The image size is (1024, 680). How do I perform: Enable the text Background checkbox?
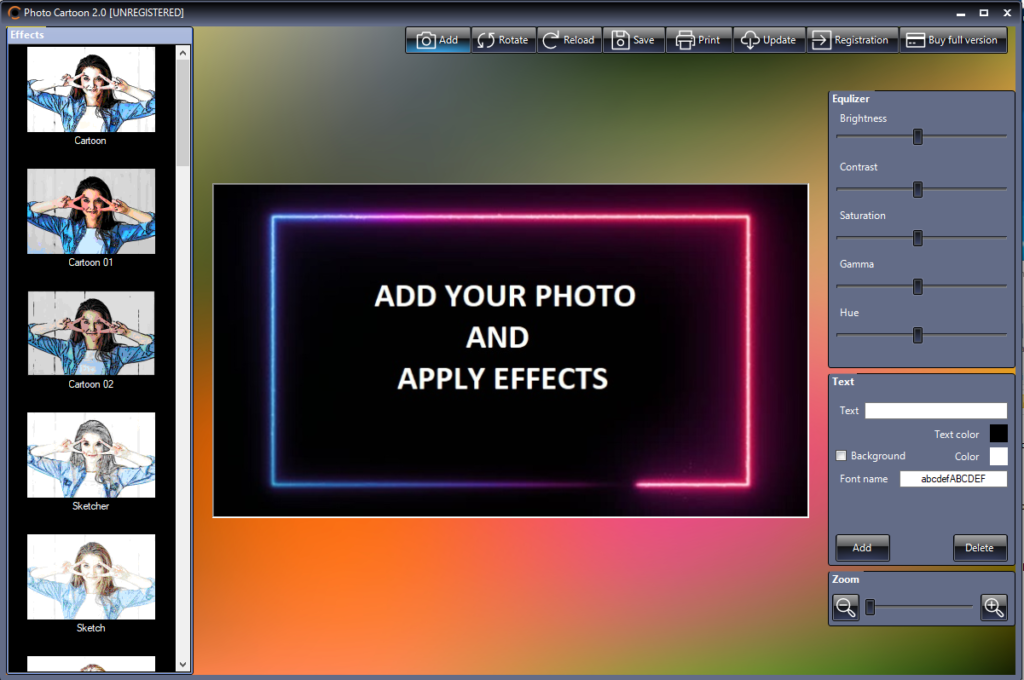[x=841, y=456]
